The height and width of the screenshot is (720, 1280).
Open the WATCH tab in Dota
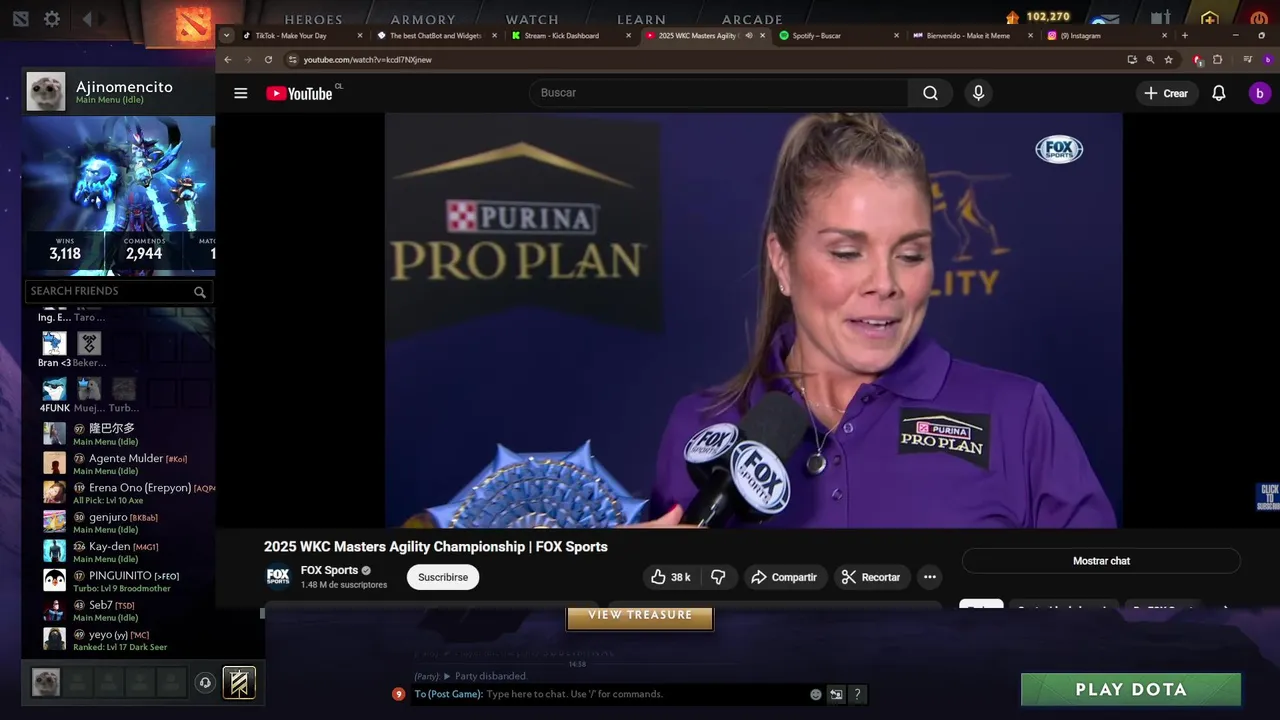point(532,19)
